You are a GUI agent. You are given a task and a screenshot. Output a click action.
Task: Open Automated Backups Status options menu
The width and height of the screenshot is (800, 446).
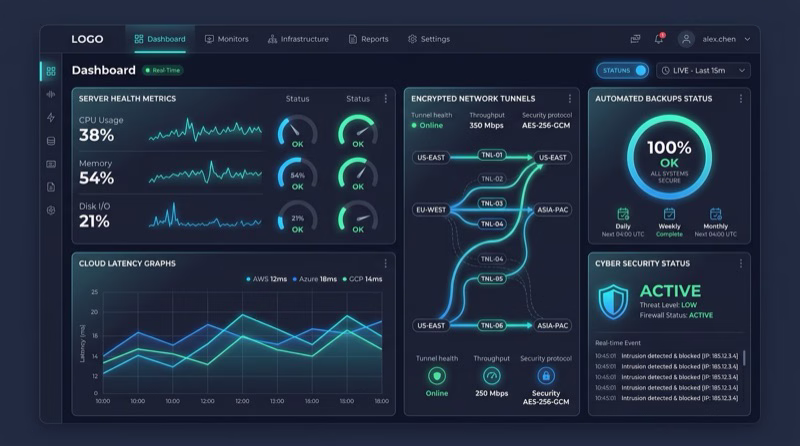(x=741, y=98)
